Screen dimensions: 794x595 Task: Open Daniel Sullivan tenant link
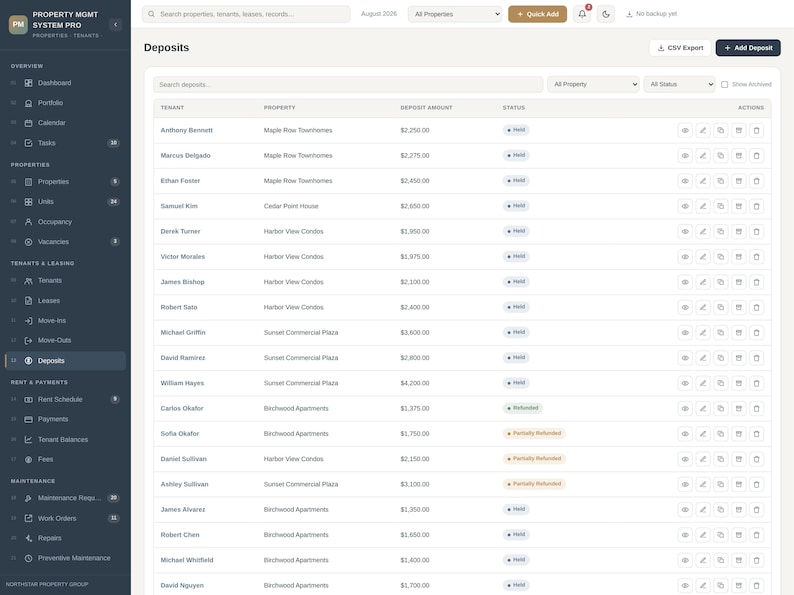(183, 459)
